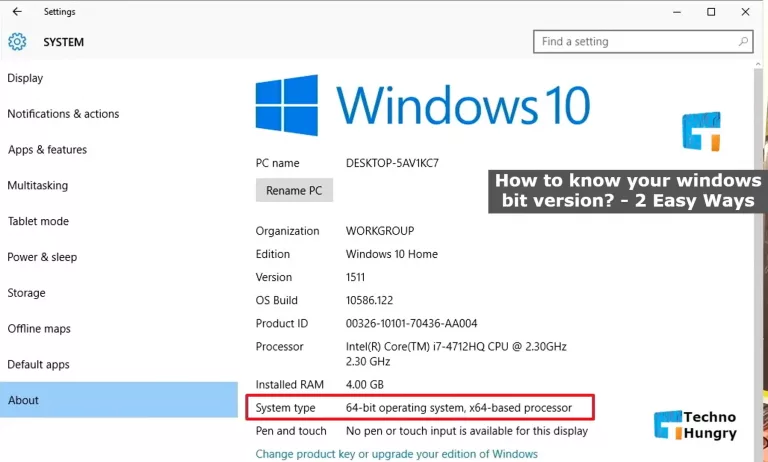Click the SYSTEM header title

coord(64,42)
